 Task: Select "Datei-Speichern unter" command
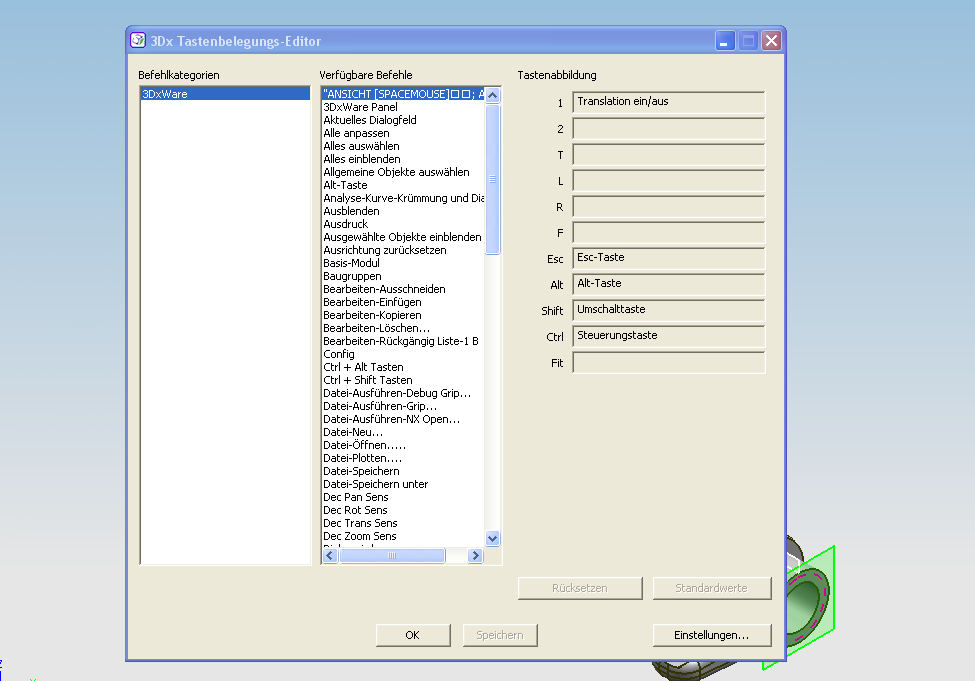402,484
